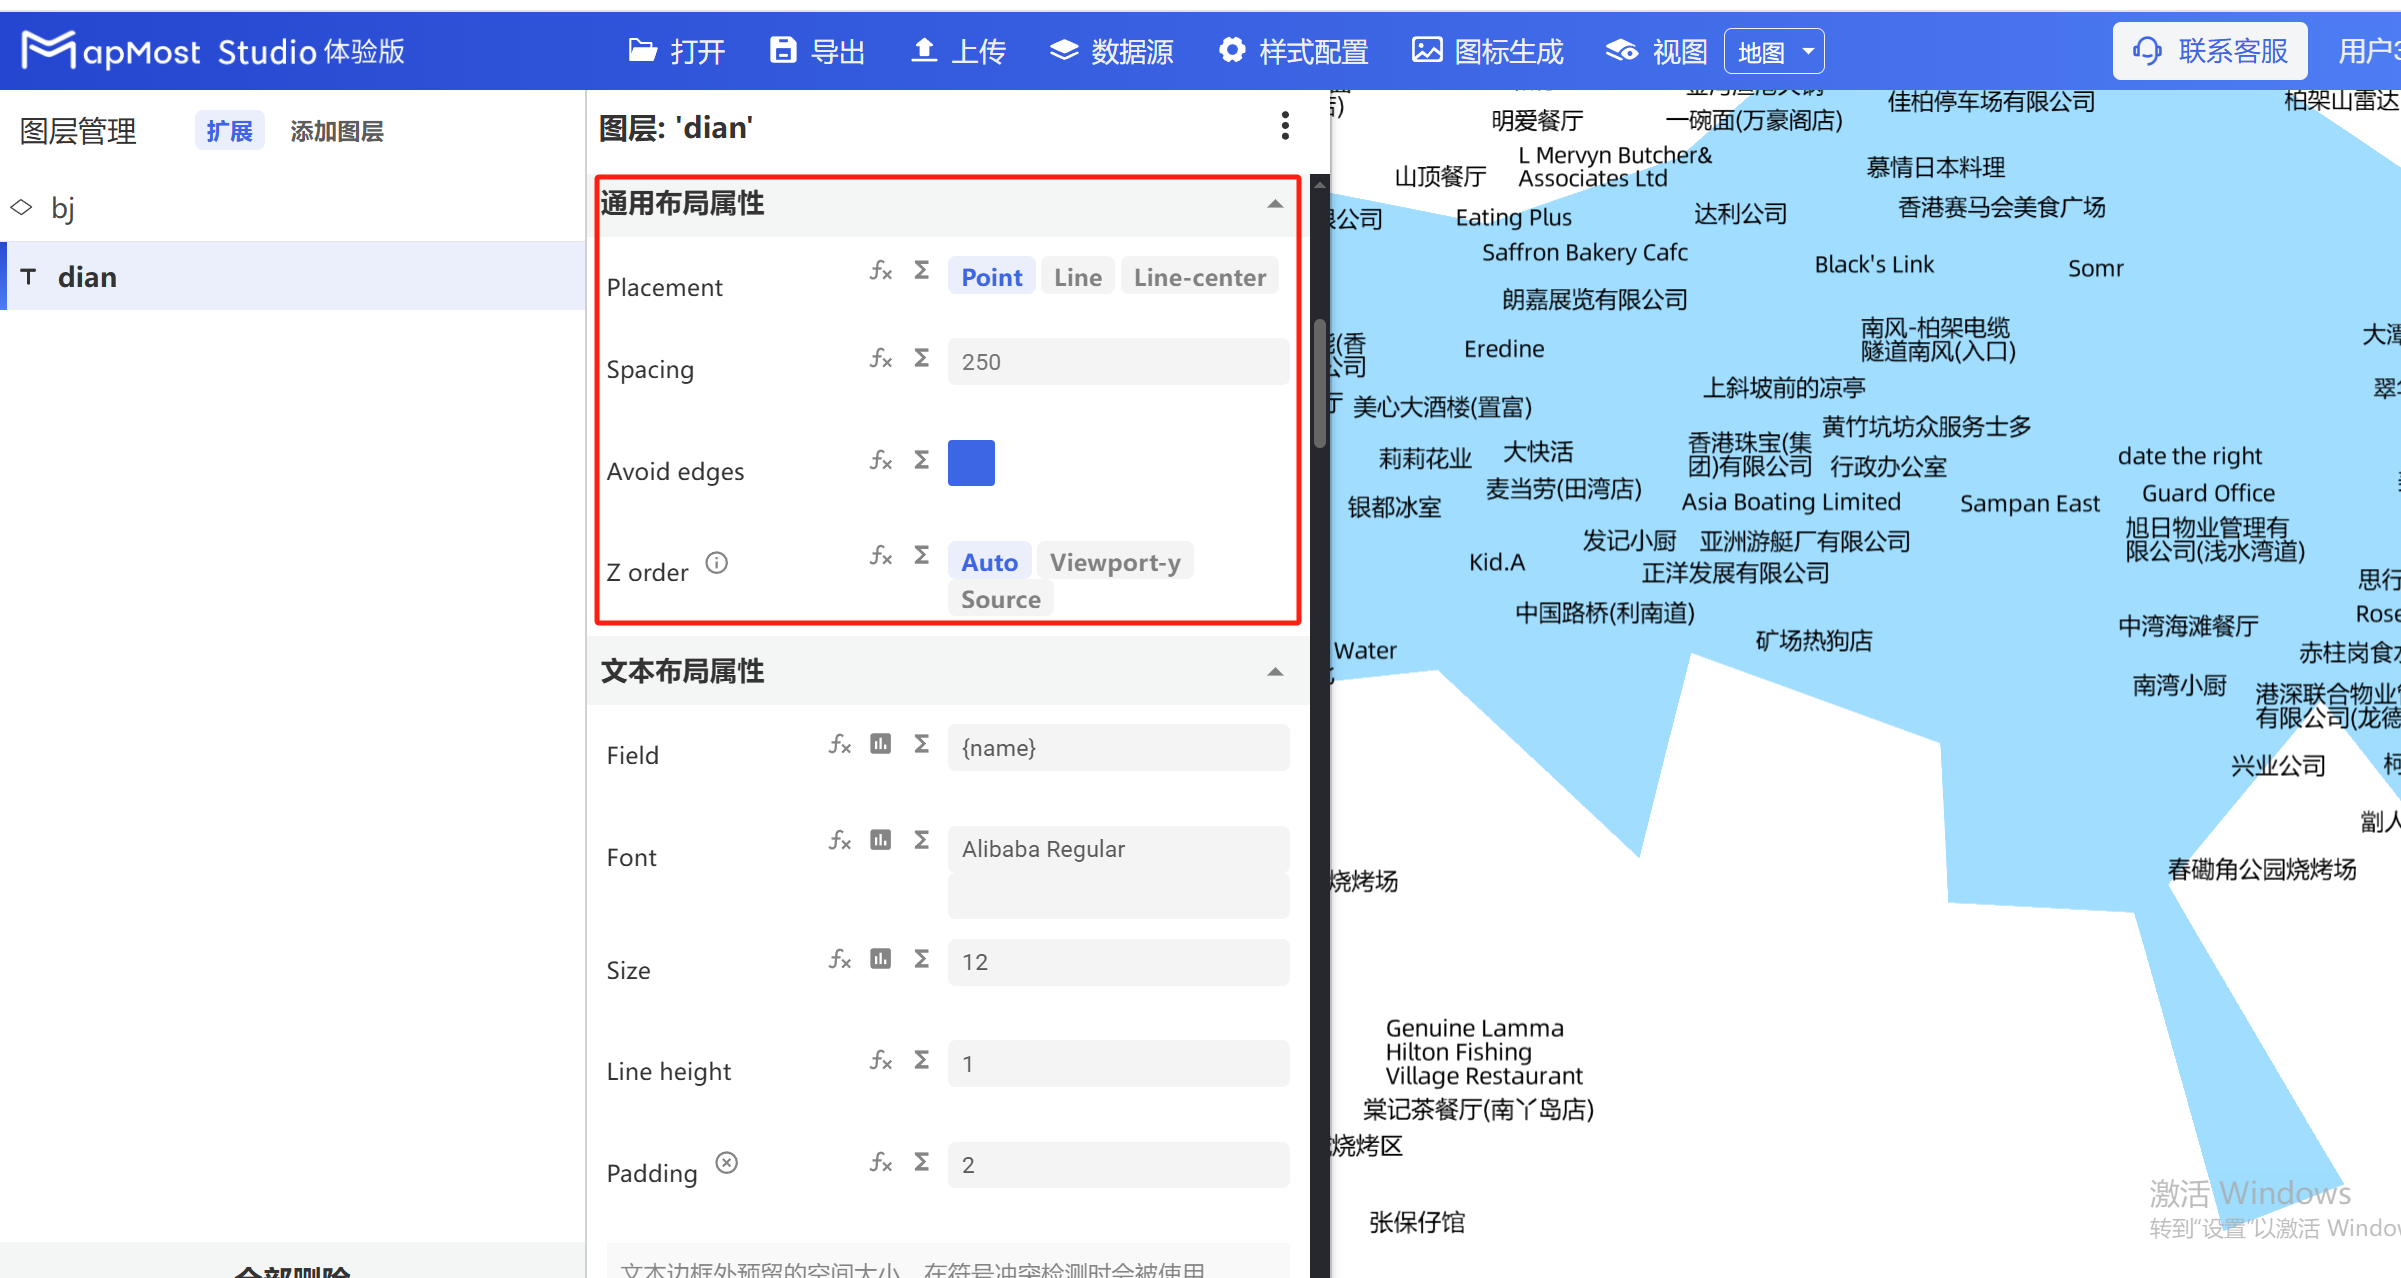
Task: Click the 联系客服 contact support button
Action: click(2209, 50)
